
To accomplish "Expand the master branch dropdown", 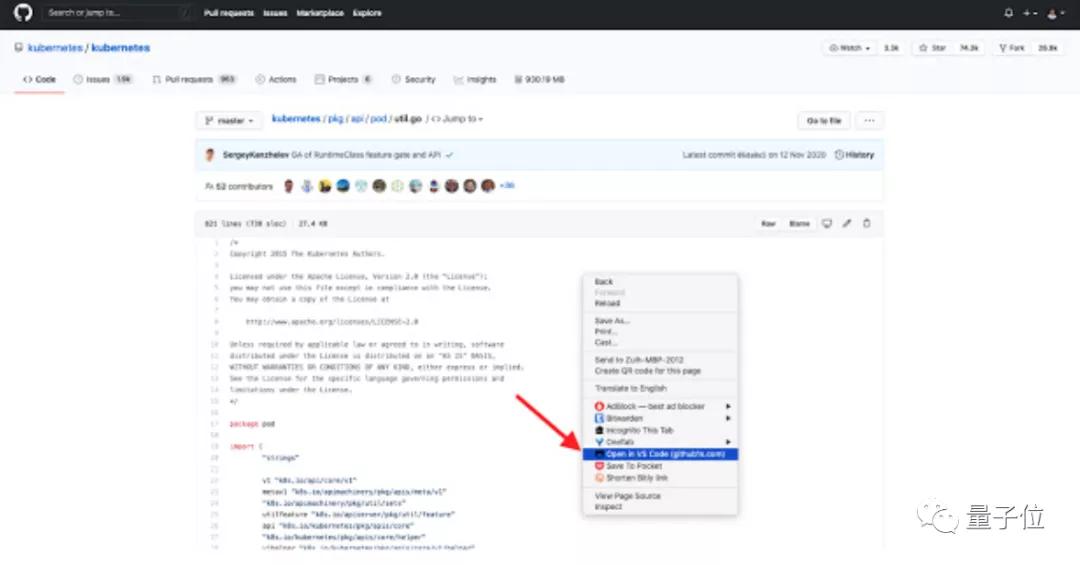I will pyautogui.click(x=229, y=121).
